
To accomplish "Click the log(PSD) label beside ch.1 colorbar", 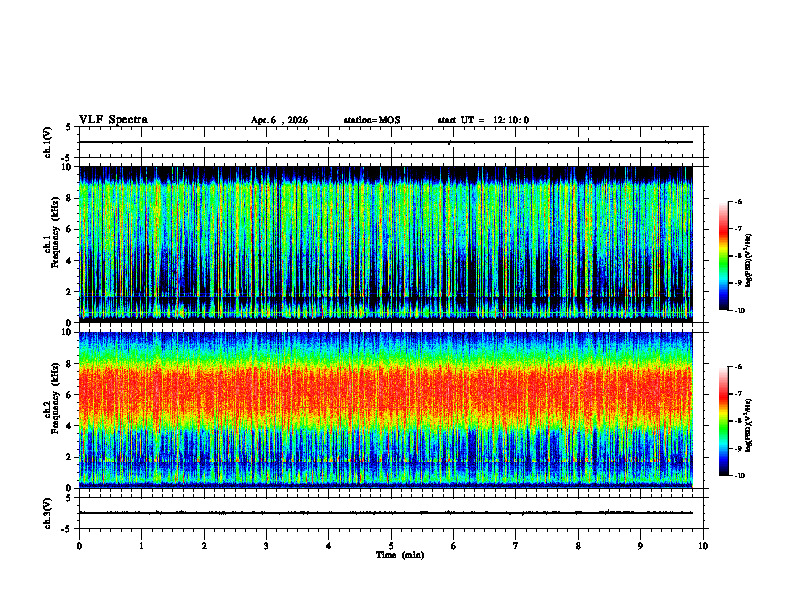I will pyautogui.click(x=749, y=261).
